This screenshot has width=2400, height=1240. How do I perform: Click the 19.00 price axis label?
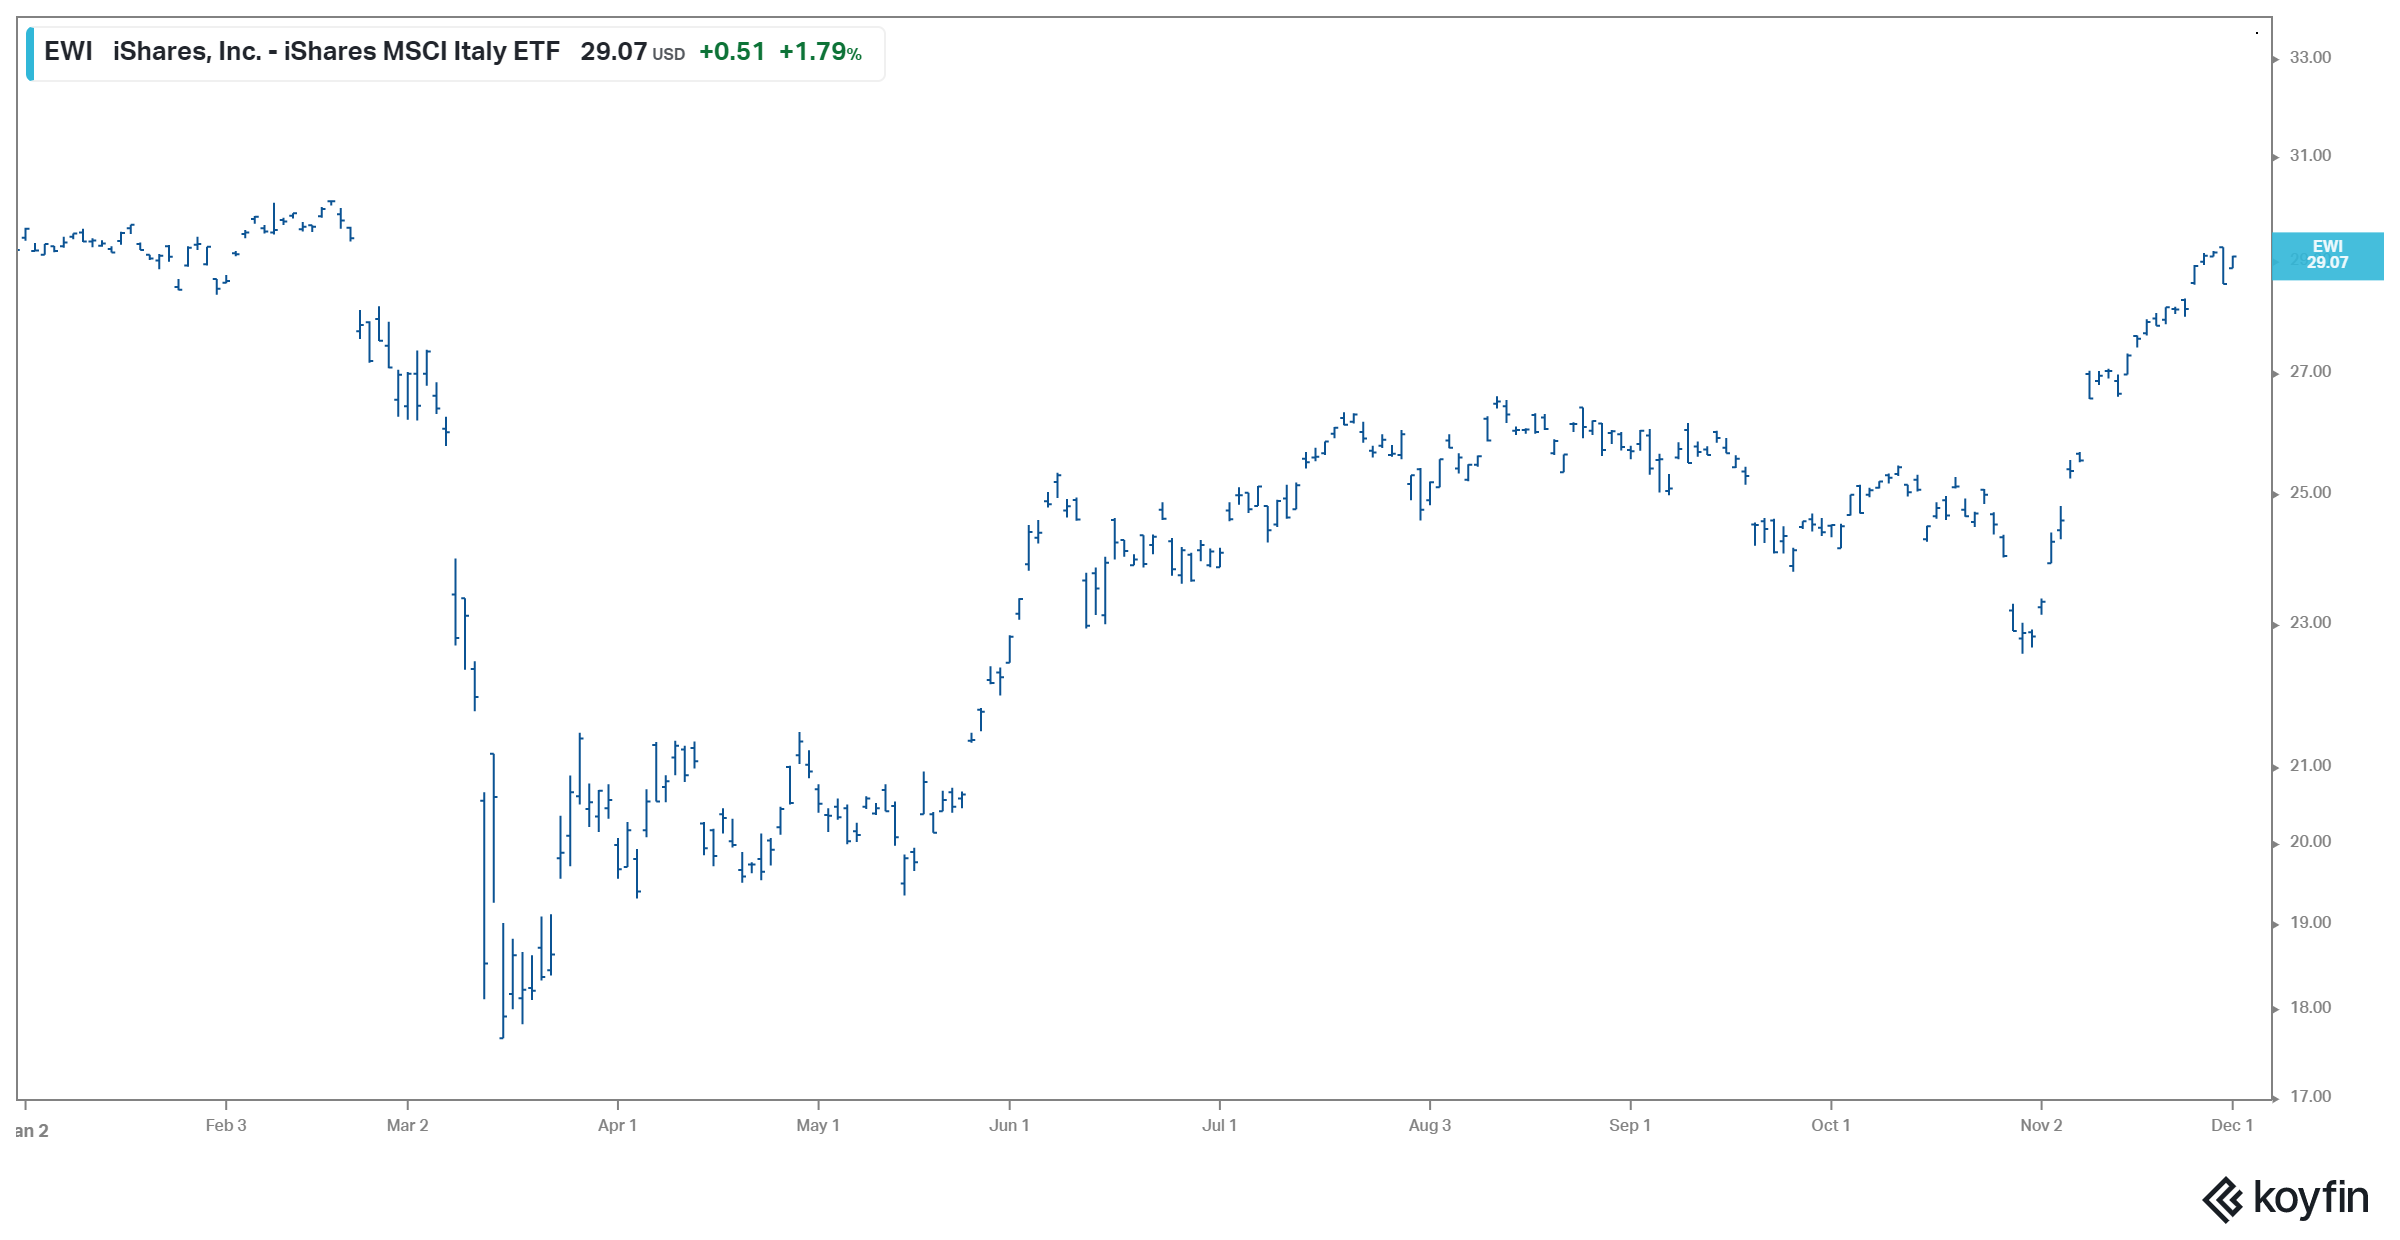[2310, 923]
